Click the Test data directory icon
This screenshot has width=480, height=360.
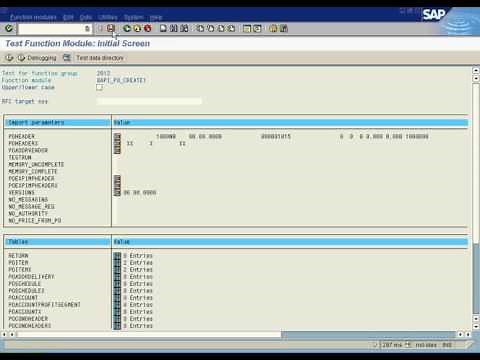(67, 58)
